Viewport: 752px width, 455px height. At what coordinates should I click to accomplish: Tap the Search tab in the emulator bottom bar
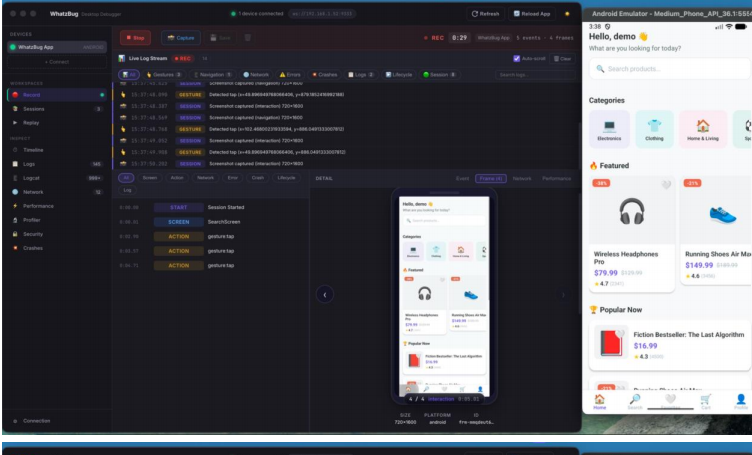click(634, 402)
